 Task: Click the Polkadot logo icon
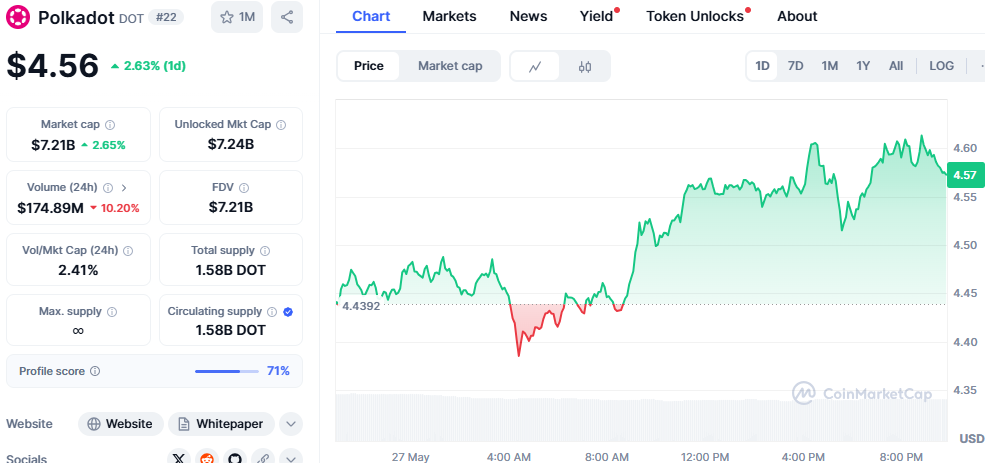click(x=18, y=17)
